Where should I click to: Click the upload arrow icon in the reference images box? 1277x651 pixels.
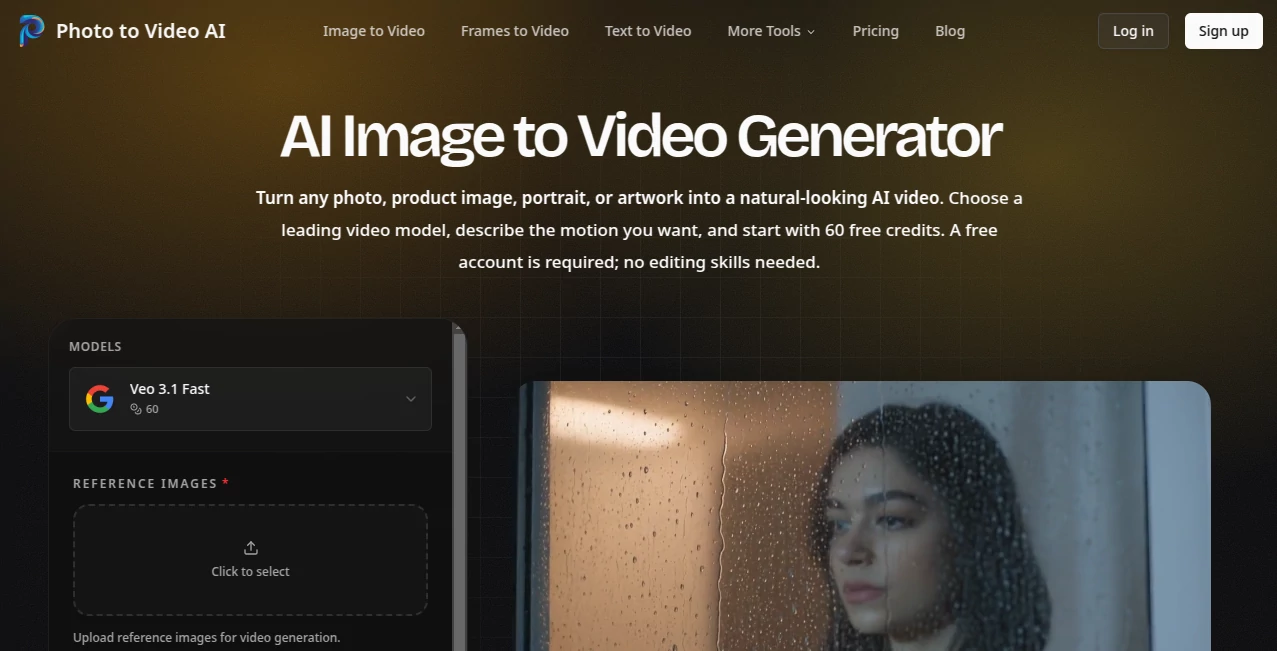click(x=250, y=548)
